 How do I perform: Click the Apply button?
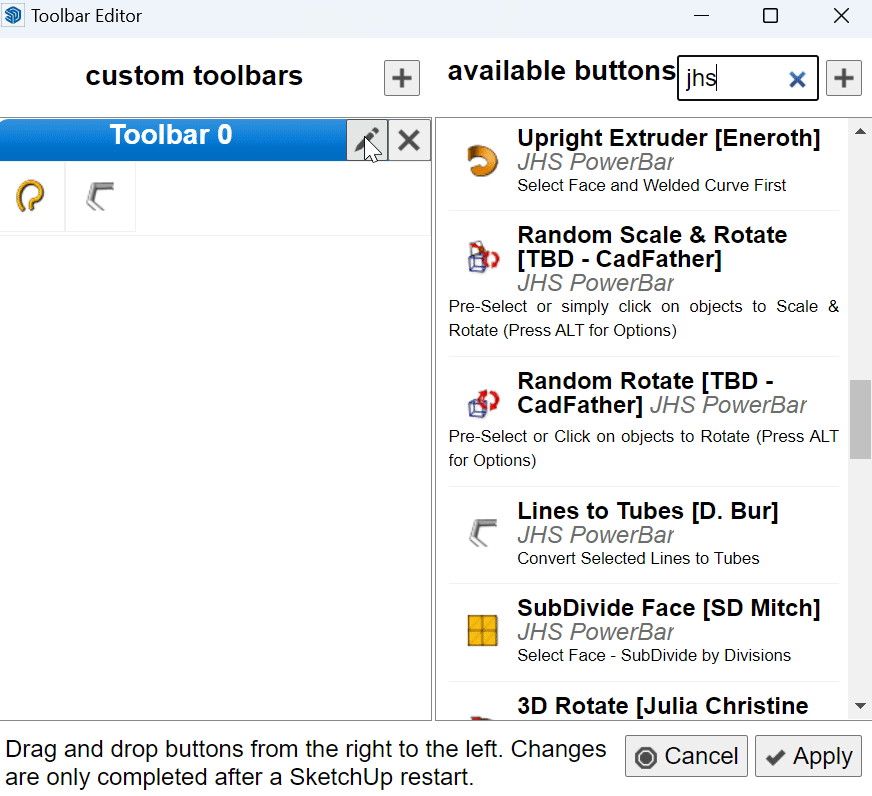(808, 756)
